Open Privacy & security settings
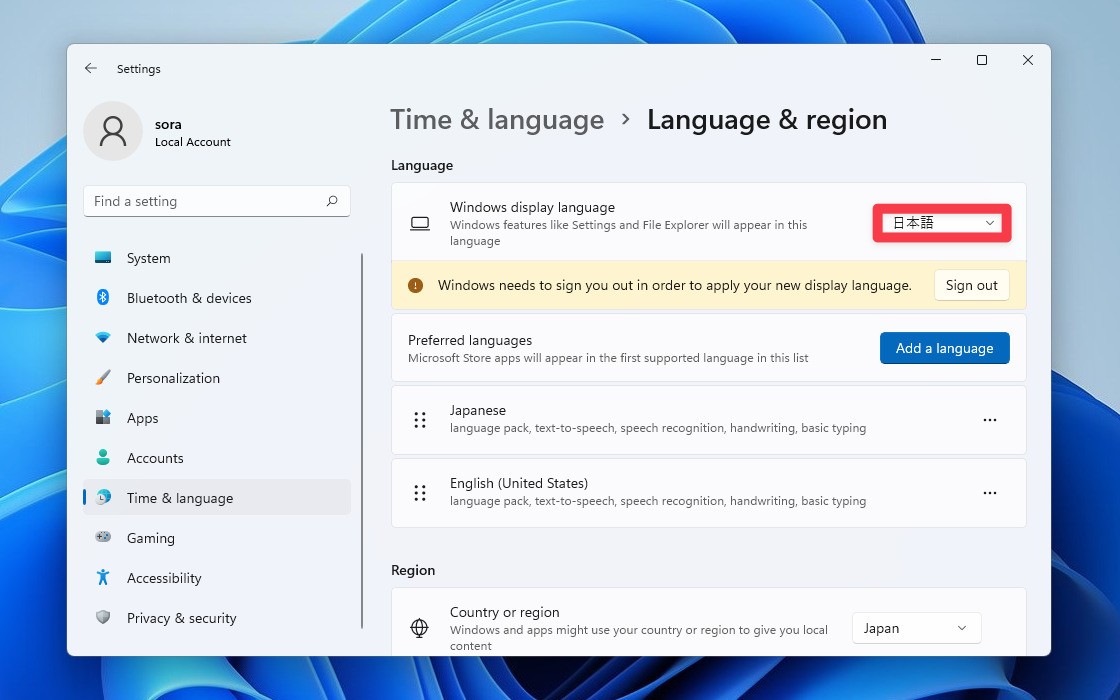This screenshot has width=1120, height=700. [x=217, y=618]
